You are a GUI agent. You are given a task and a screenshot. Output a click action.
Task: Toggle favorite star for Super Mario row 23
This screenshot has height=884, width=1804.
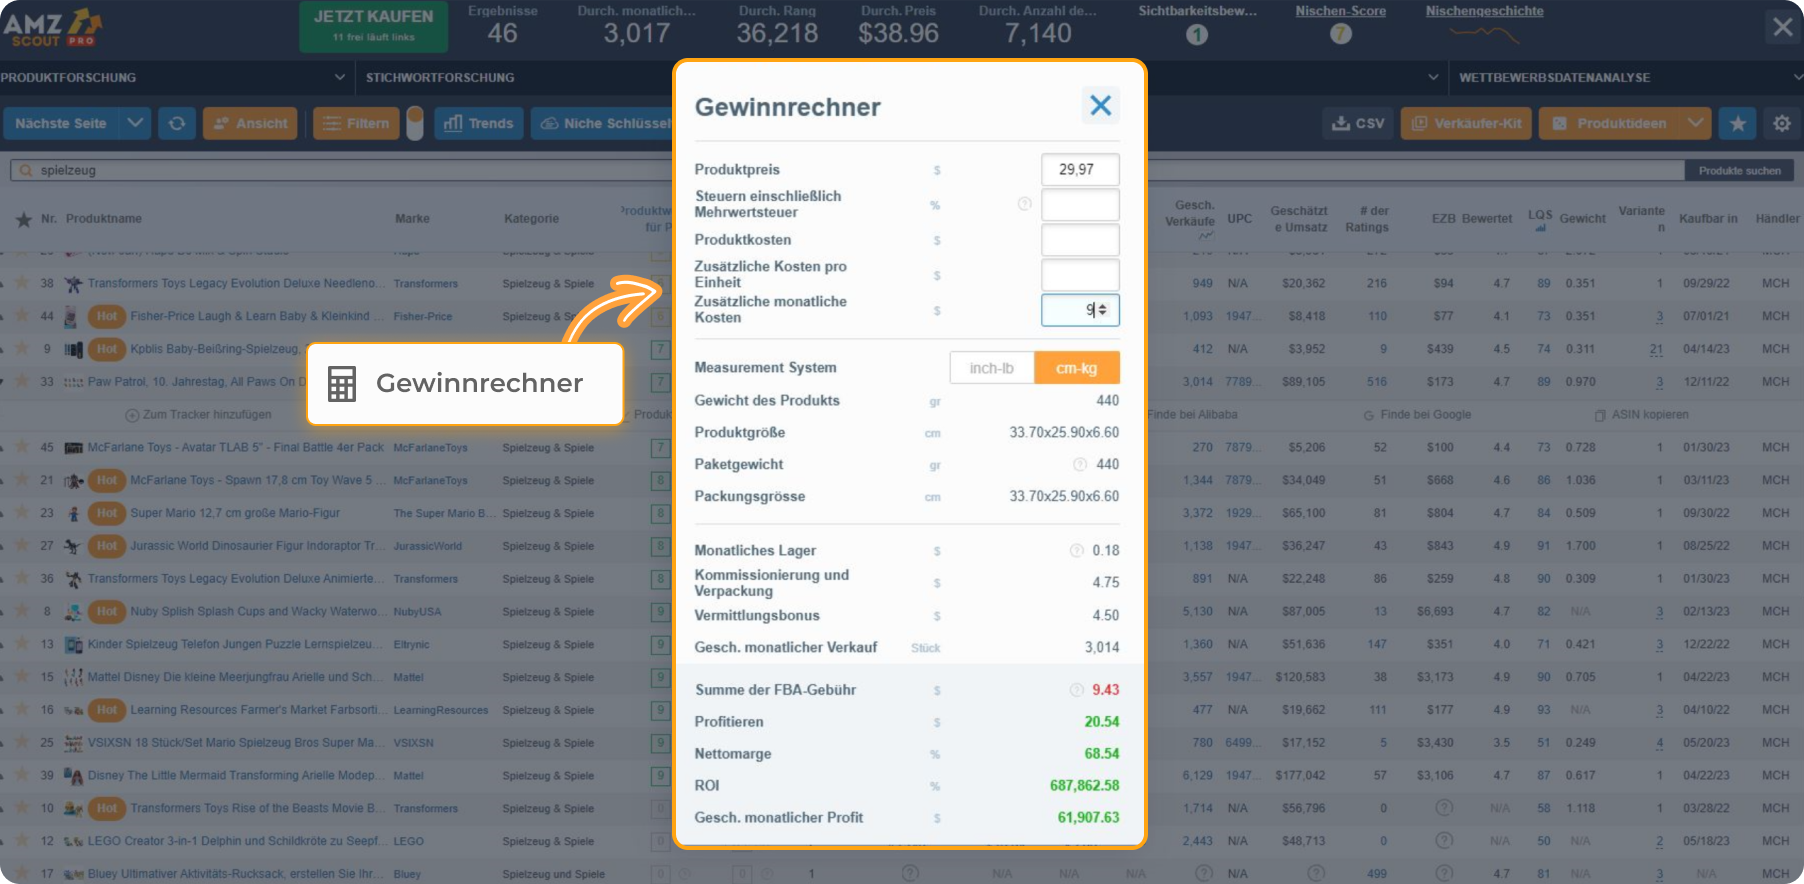click(x=21, y=513)
